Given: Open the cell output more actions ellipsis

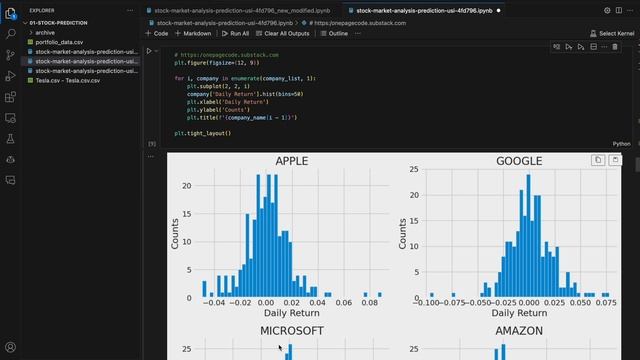Looking at the screenshot, I should pyautogui.click(x=151, y=156).
